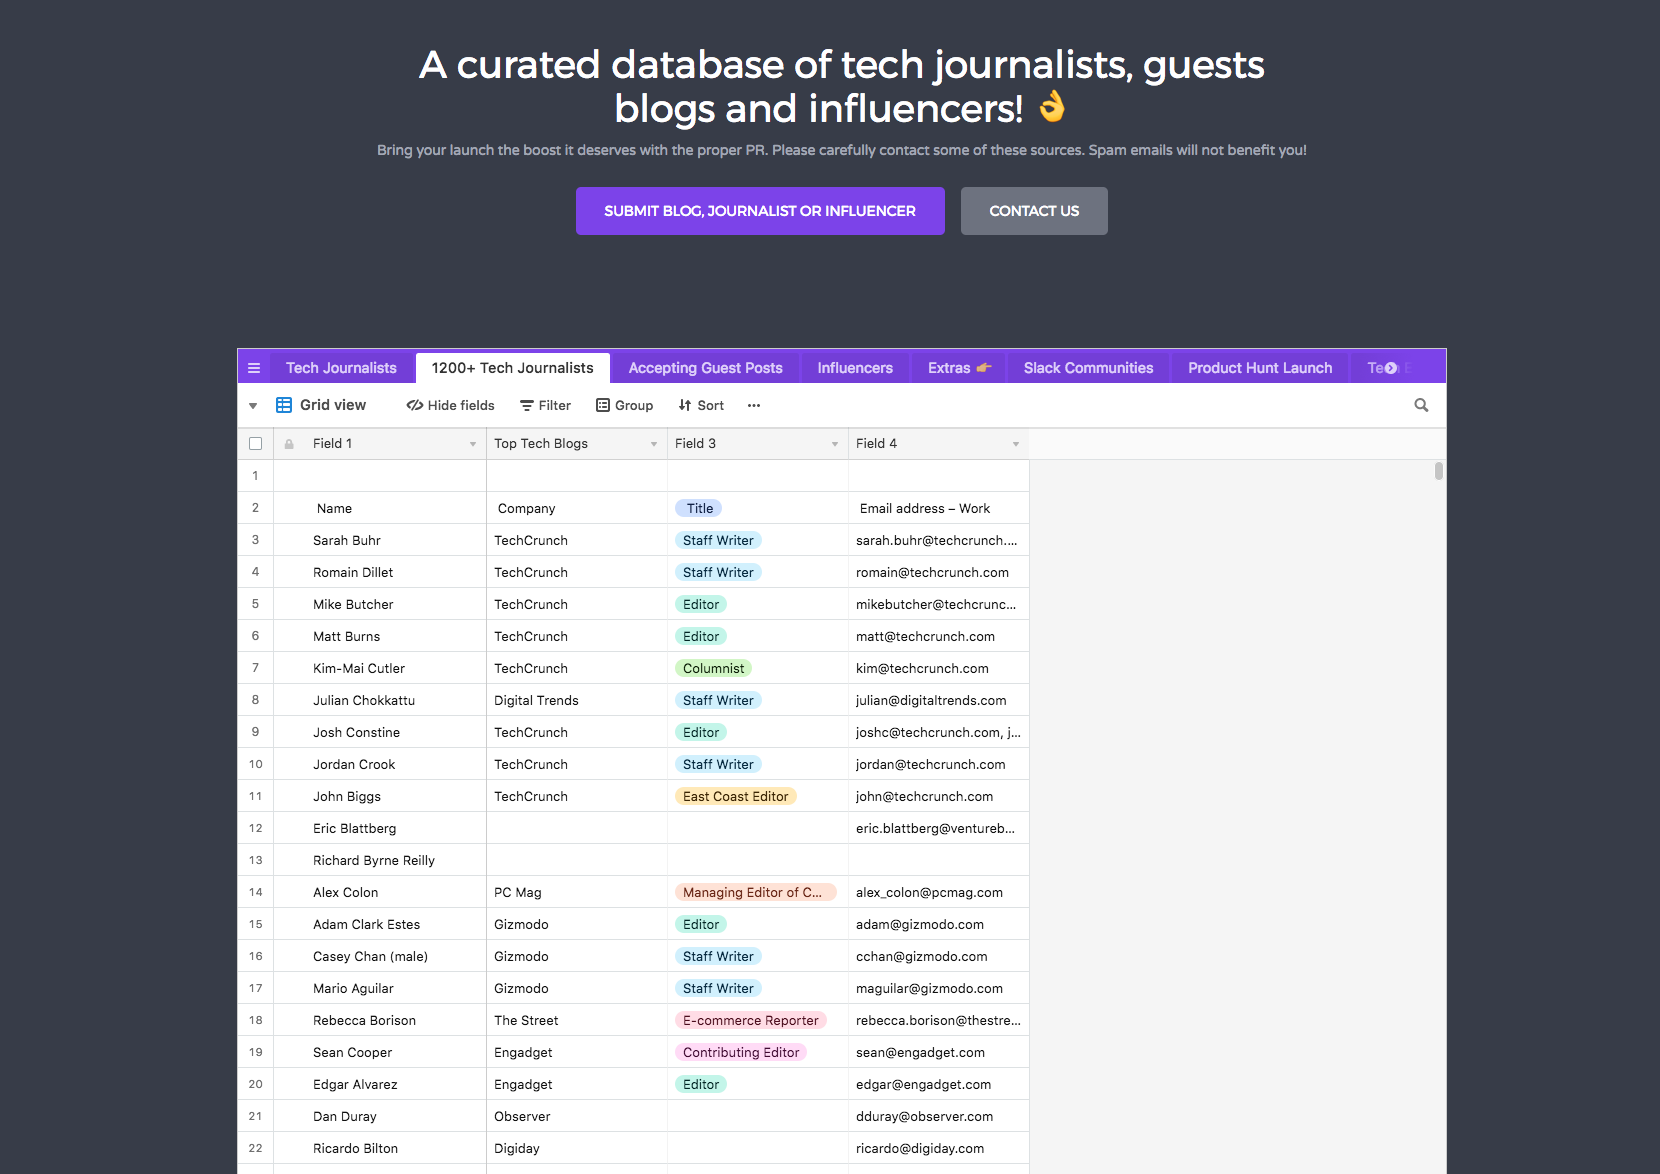Click the 'Digiday' company cell

coord(577,1148)
